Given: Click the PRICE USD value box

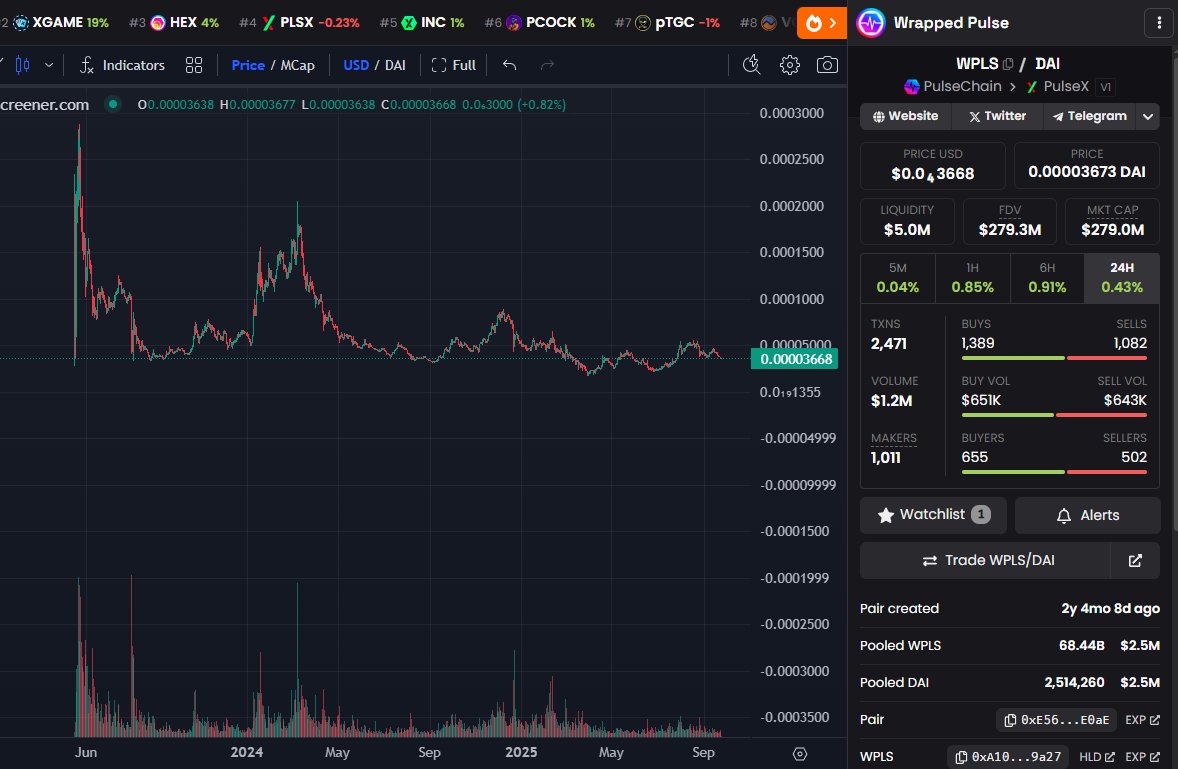Looking at the screenshot, I should pyautogui.click(x=932, y=165).
